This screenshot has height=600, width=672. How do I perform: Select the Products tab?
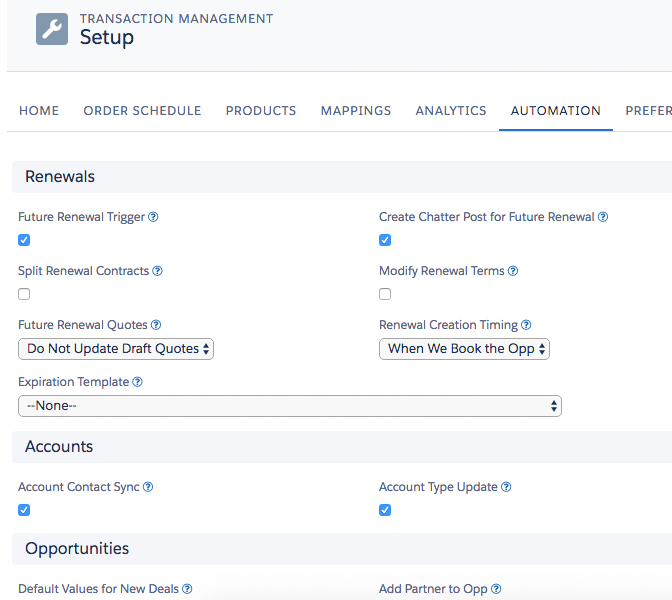pyautogui.click(x=261, y=111)
